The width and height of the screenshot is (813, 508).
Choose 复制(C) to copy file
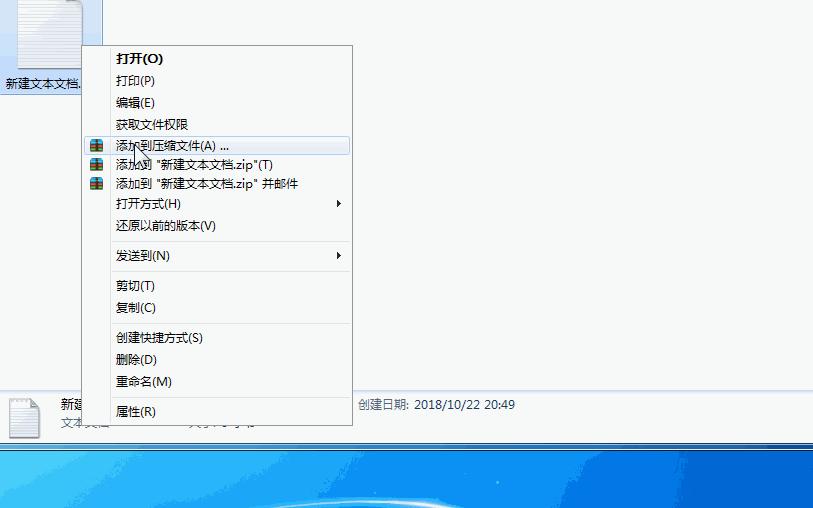click(217, 307)
